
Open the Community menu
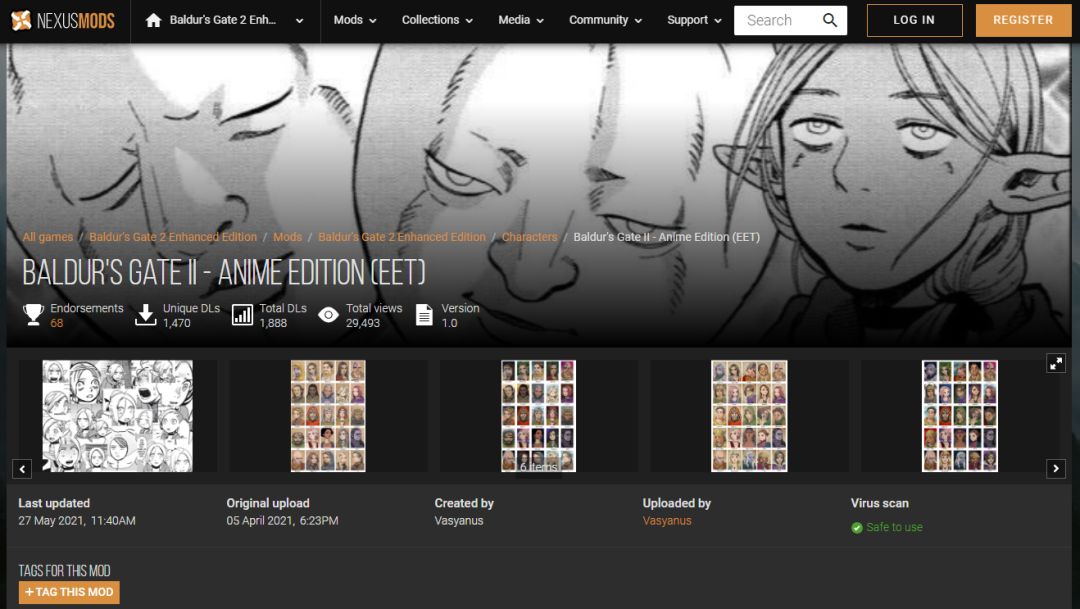point(605,20)
